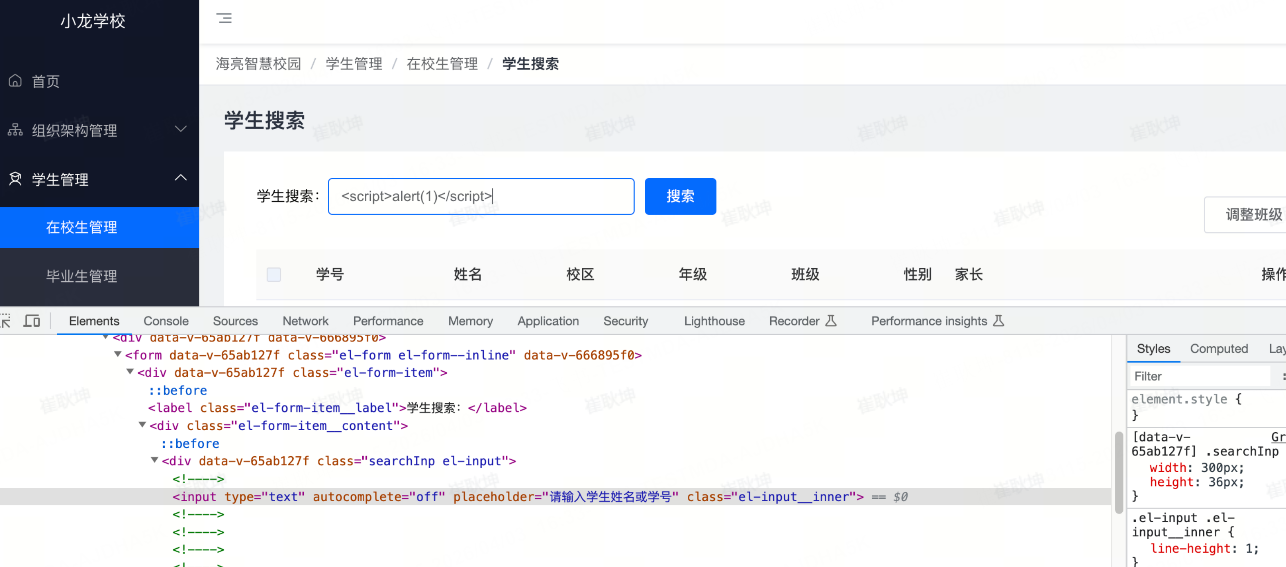Click the Elements panel vertical scrollbar
Viewport: 1286px width, 567px height.
coord(1118,472)
